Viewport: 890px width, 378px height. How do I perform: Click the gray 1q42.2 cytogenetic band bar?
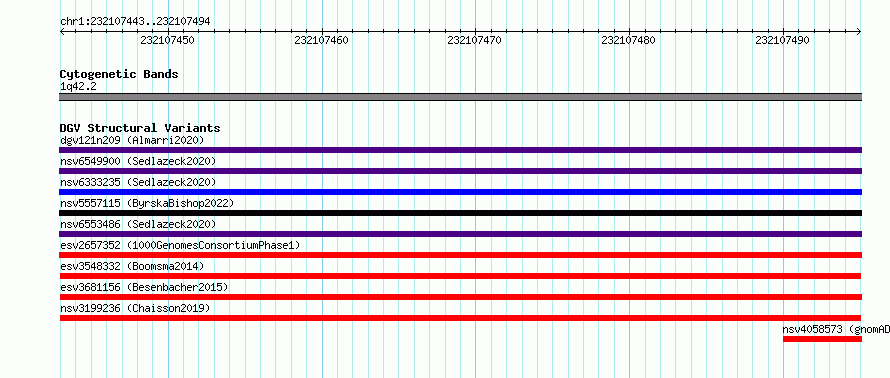point(460,97)
